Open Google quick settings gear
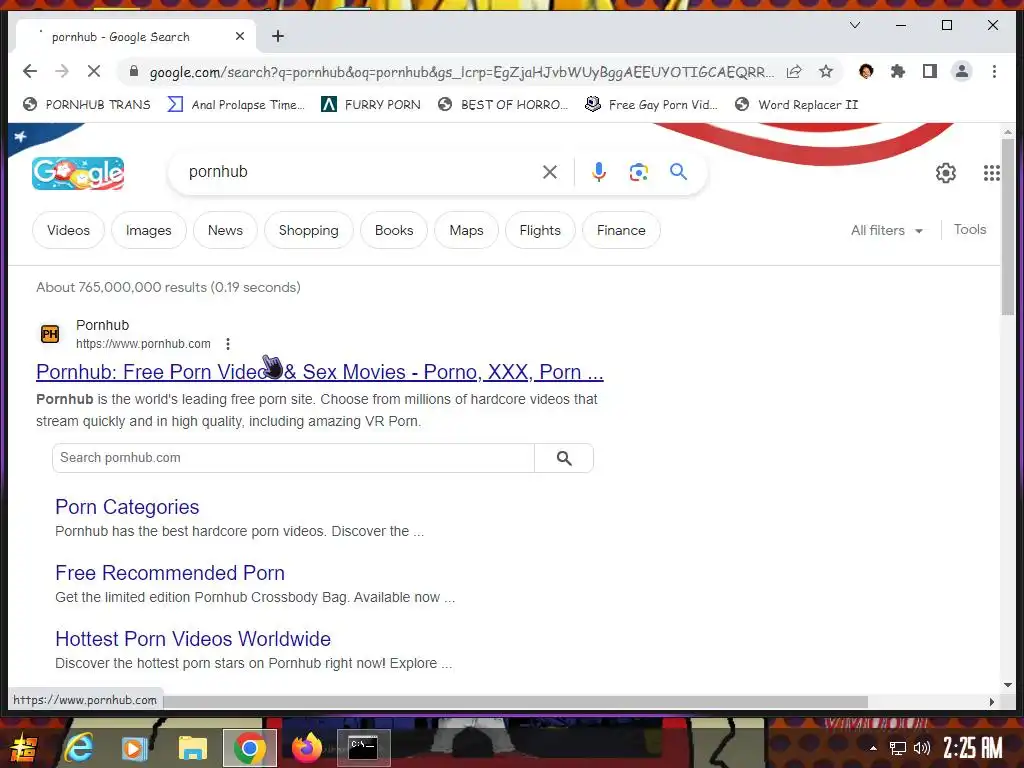 point(946,173)
